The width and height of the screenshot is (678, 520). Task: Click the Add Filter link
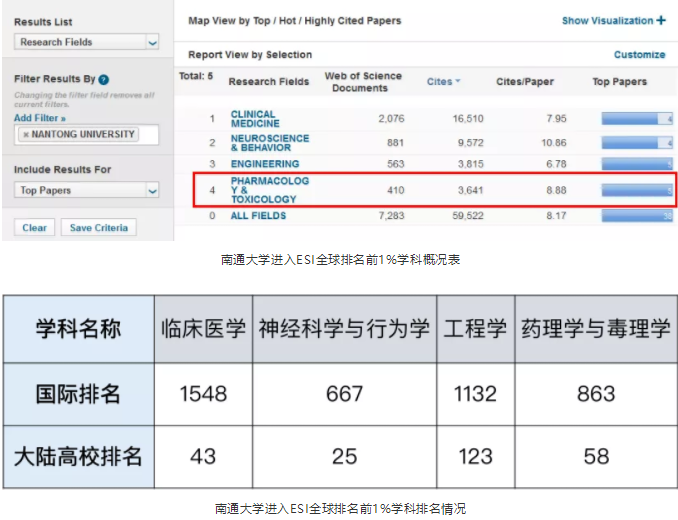point(40,118)
